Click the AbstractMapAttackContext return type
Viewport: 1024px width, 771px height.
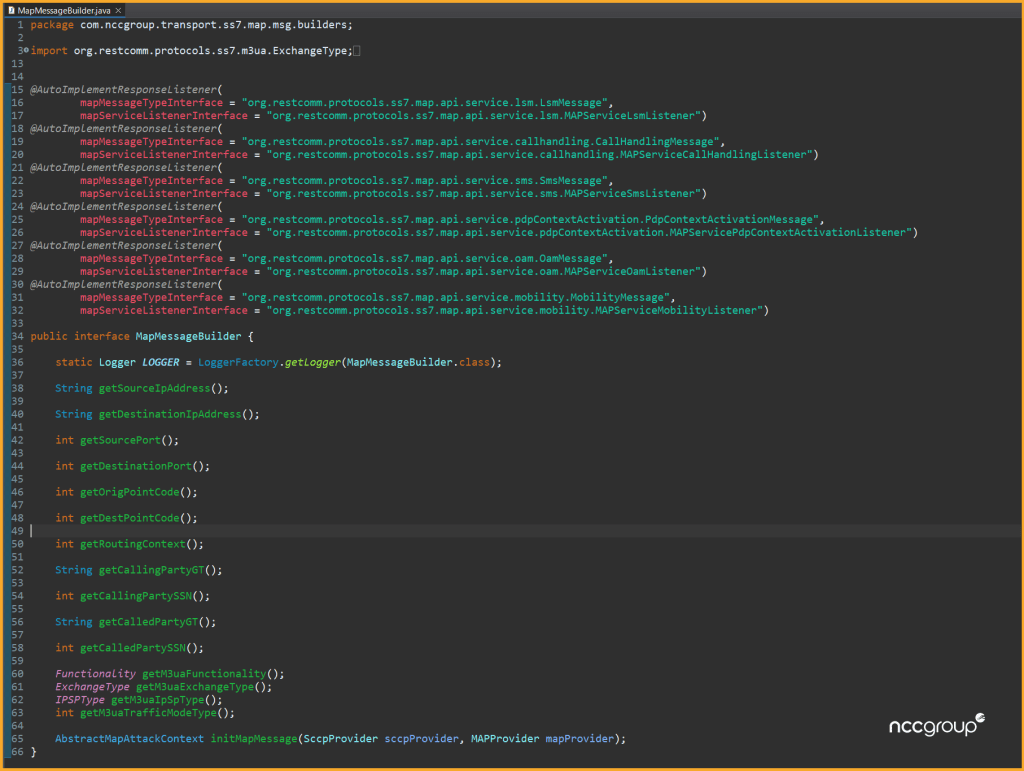(x=129, y=739)
